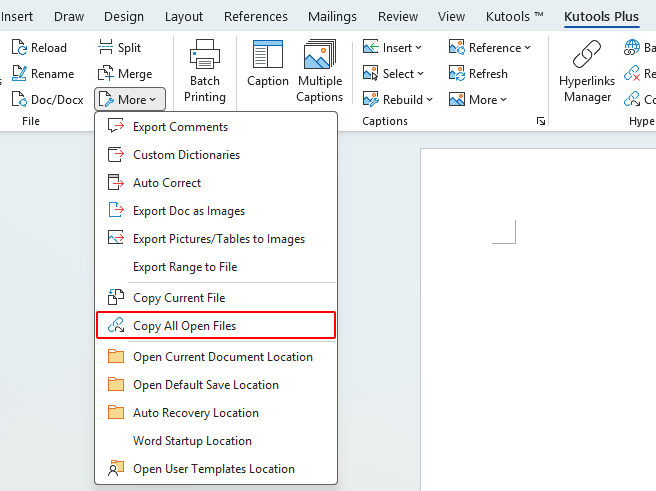This screenshot has height=491, width=656.
Task: Click Export Doc as Images icon
Action: coord(115,210)
